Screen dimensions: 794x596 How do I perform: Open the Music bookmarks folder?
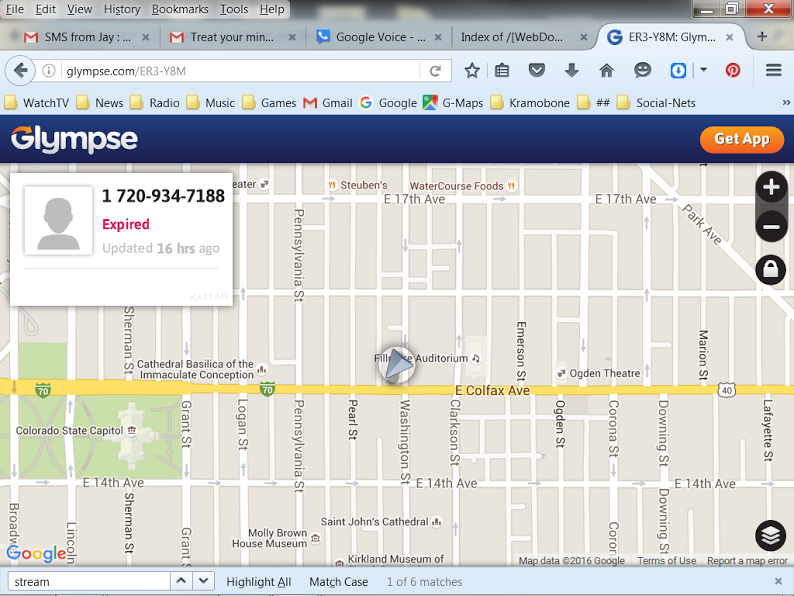pos(211,103)
